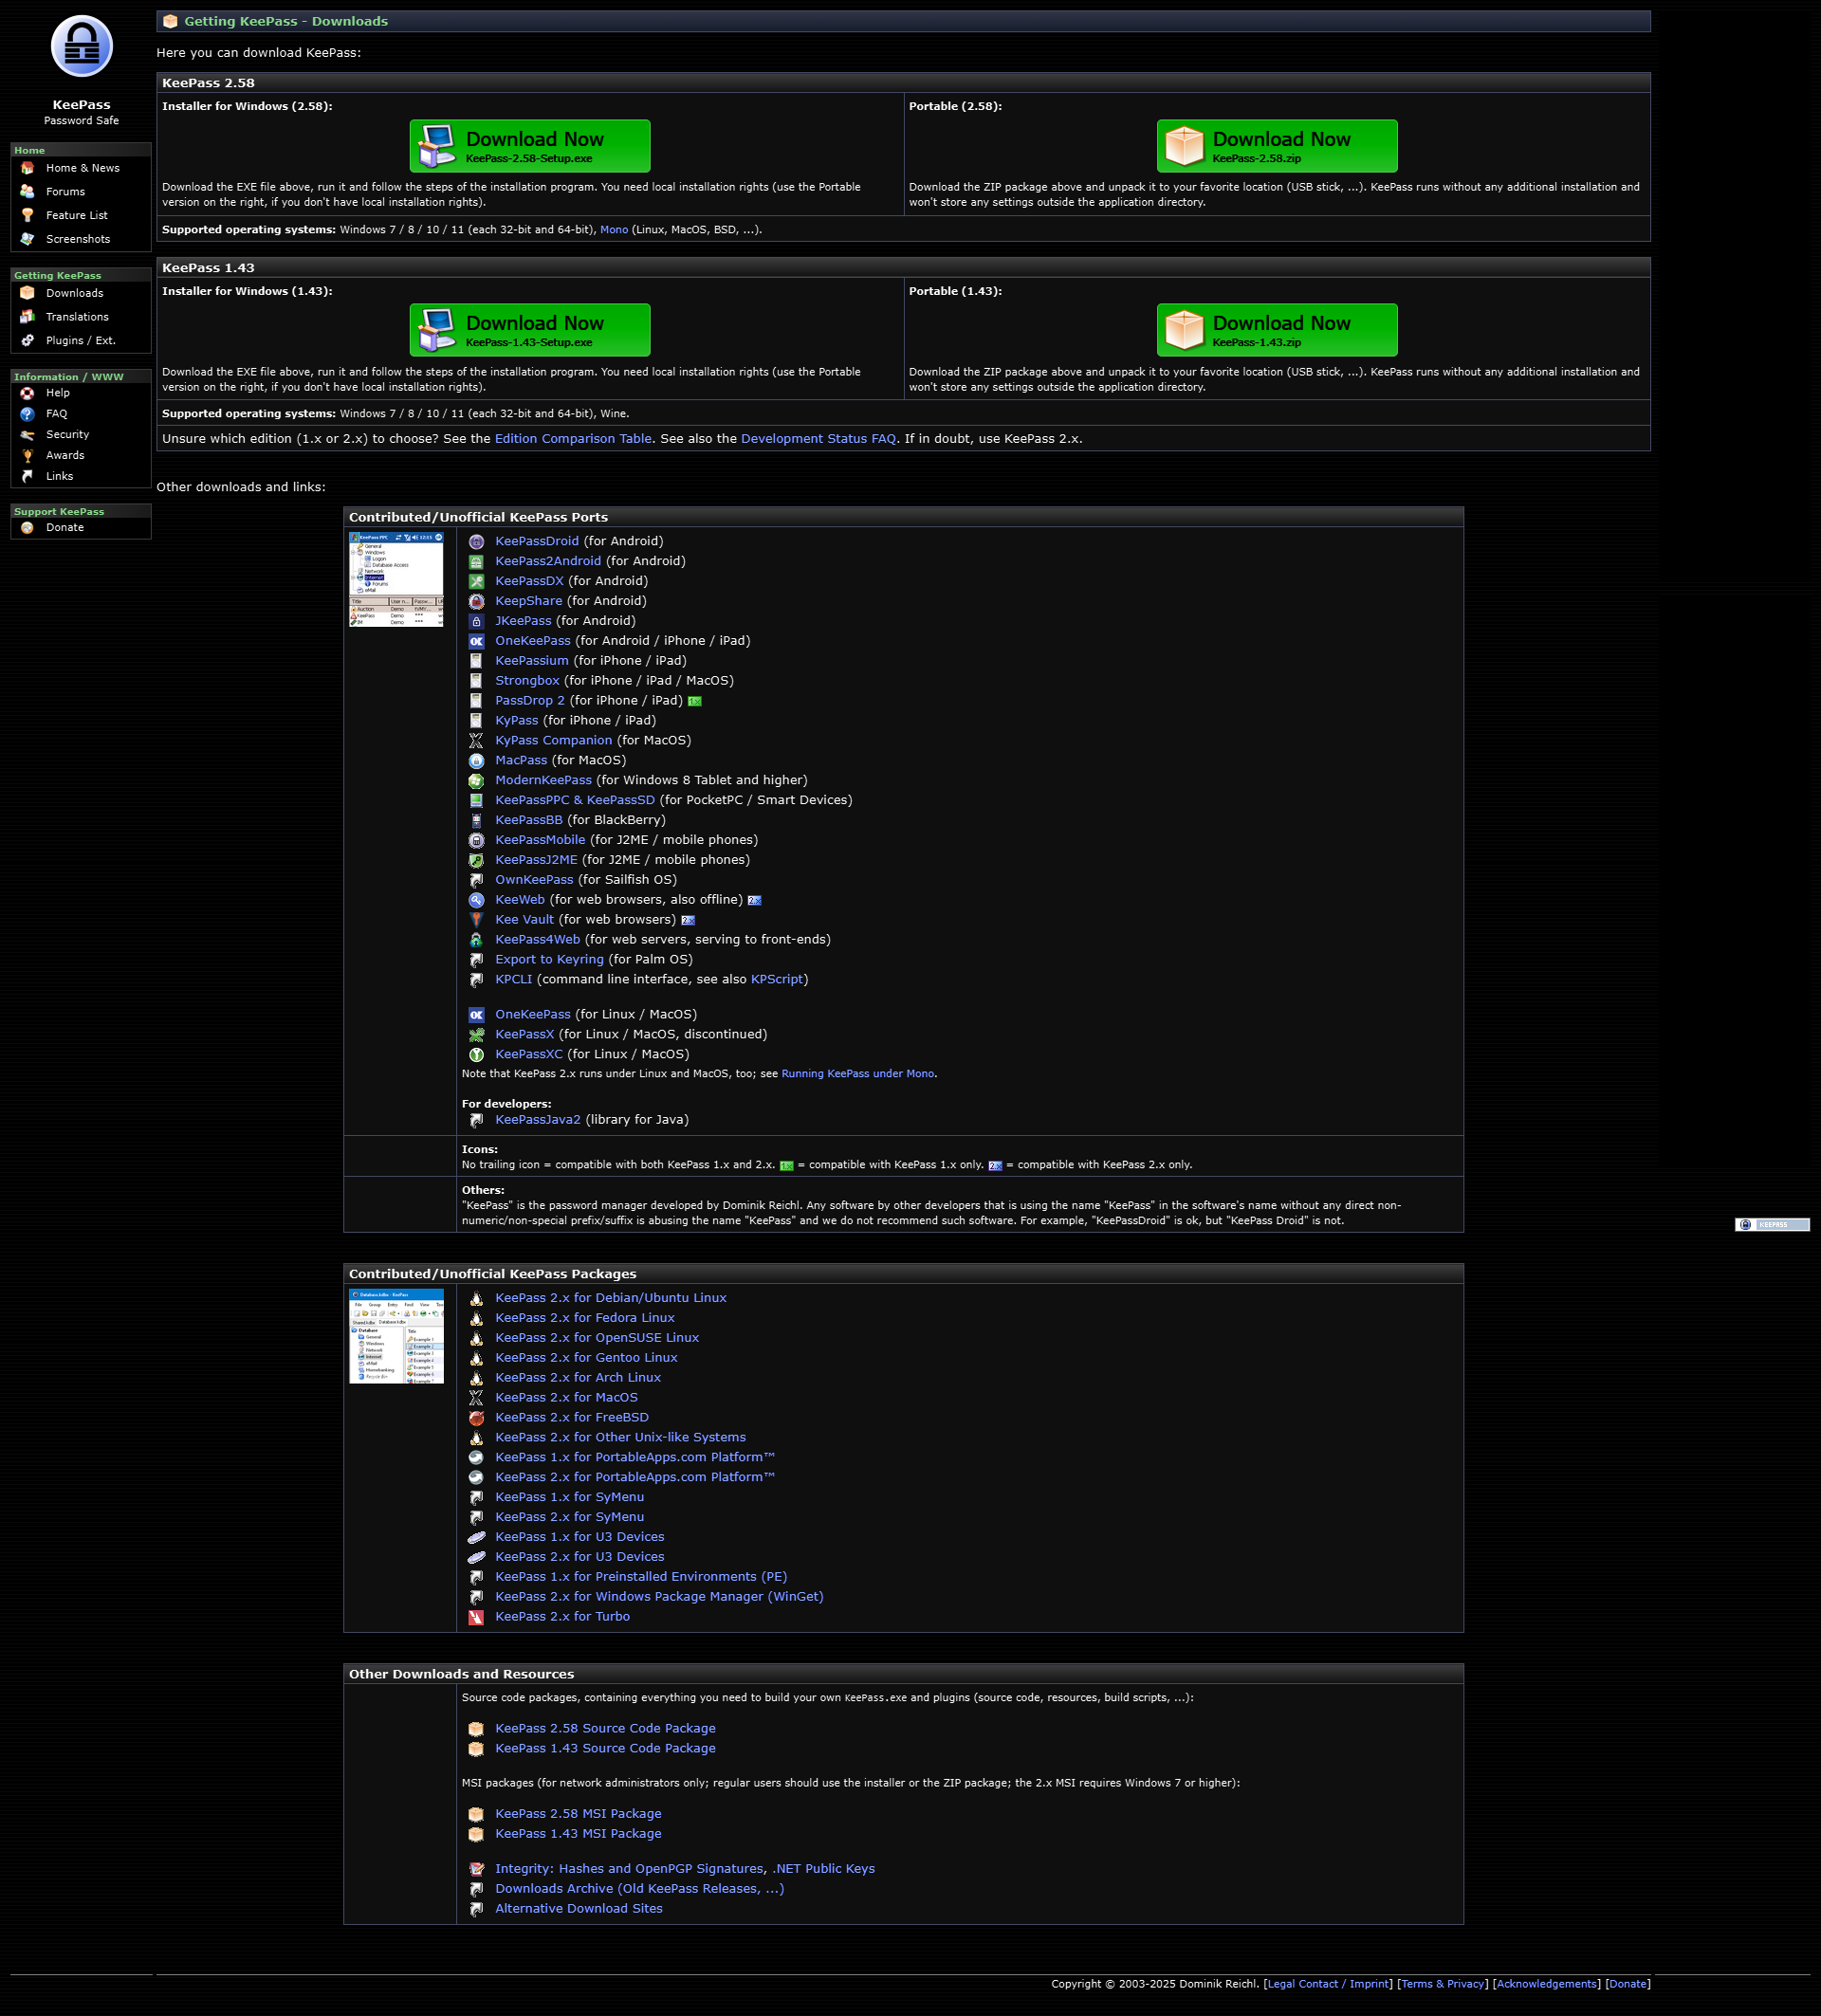The image size is (1821, 2016).
Task: Click the KeePassPPC screenshot thumbnail
Action: [x=396, y=579]
